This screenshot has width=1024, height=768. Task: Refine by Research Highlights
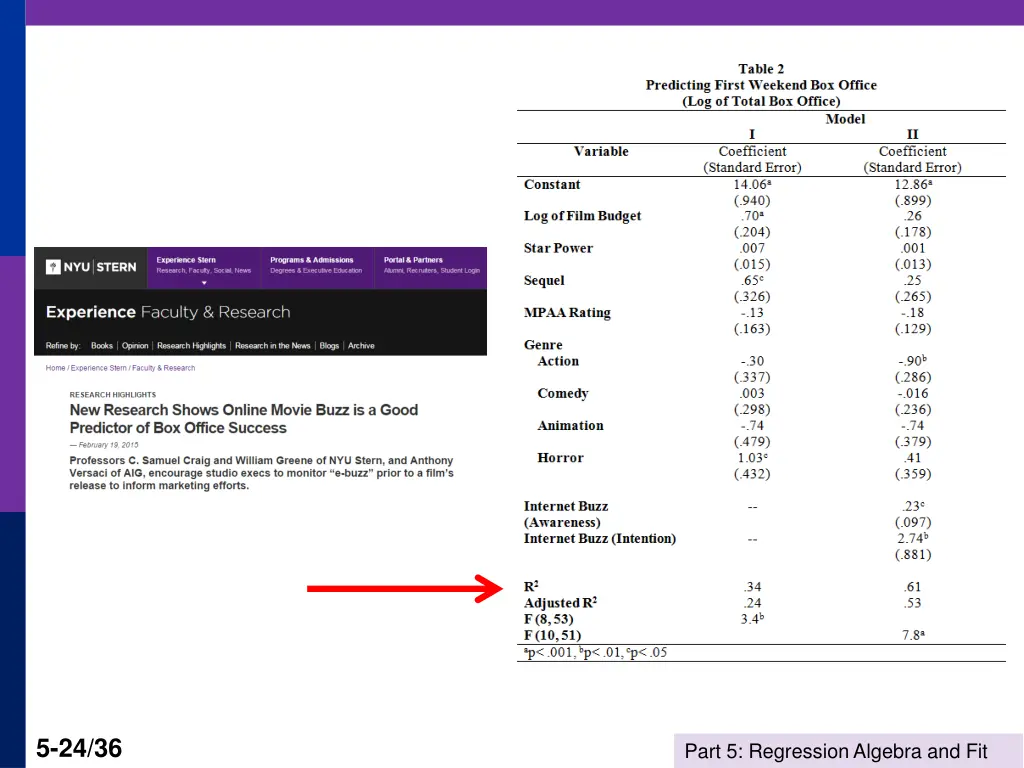[x=191, y=346]
